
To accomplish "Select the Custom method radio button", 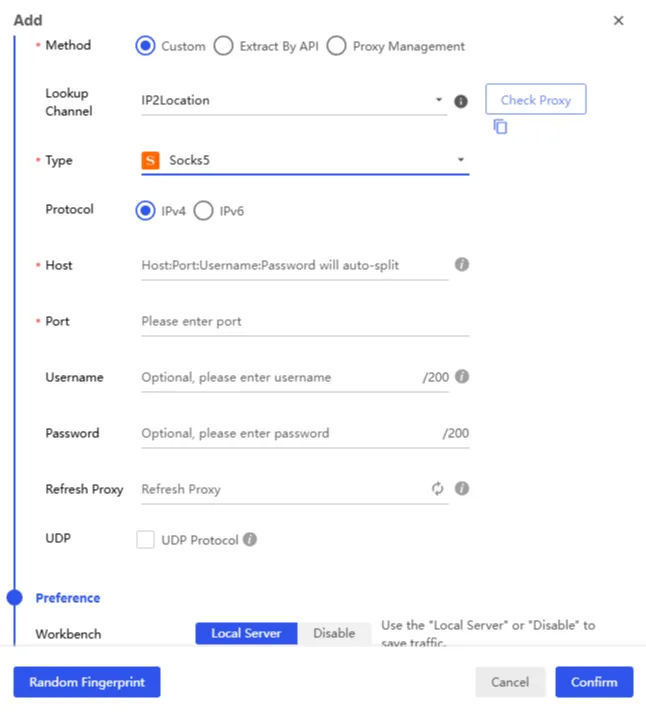I will 145,46.
